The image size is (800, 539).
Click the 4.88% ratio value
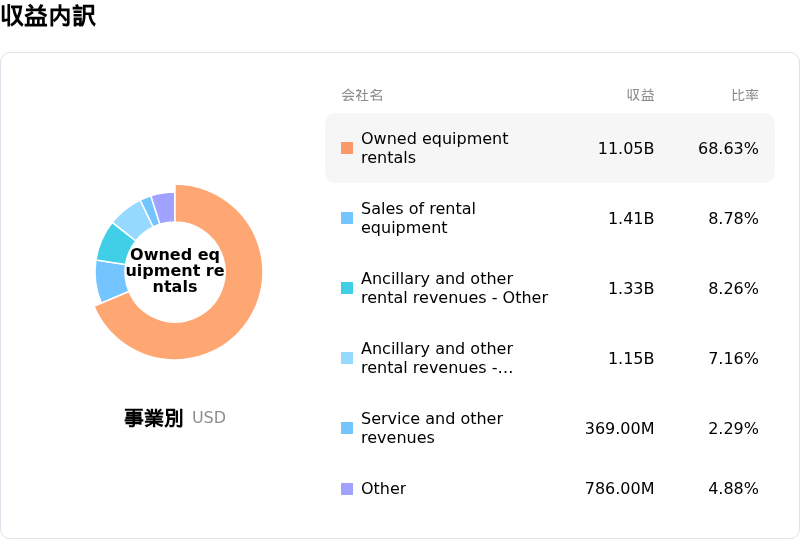coord(733,488)
